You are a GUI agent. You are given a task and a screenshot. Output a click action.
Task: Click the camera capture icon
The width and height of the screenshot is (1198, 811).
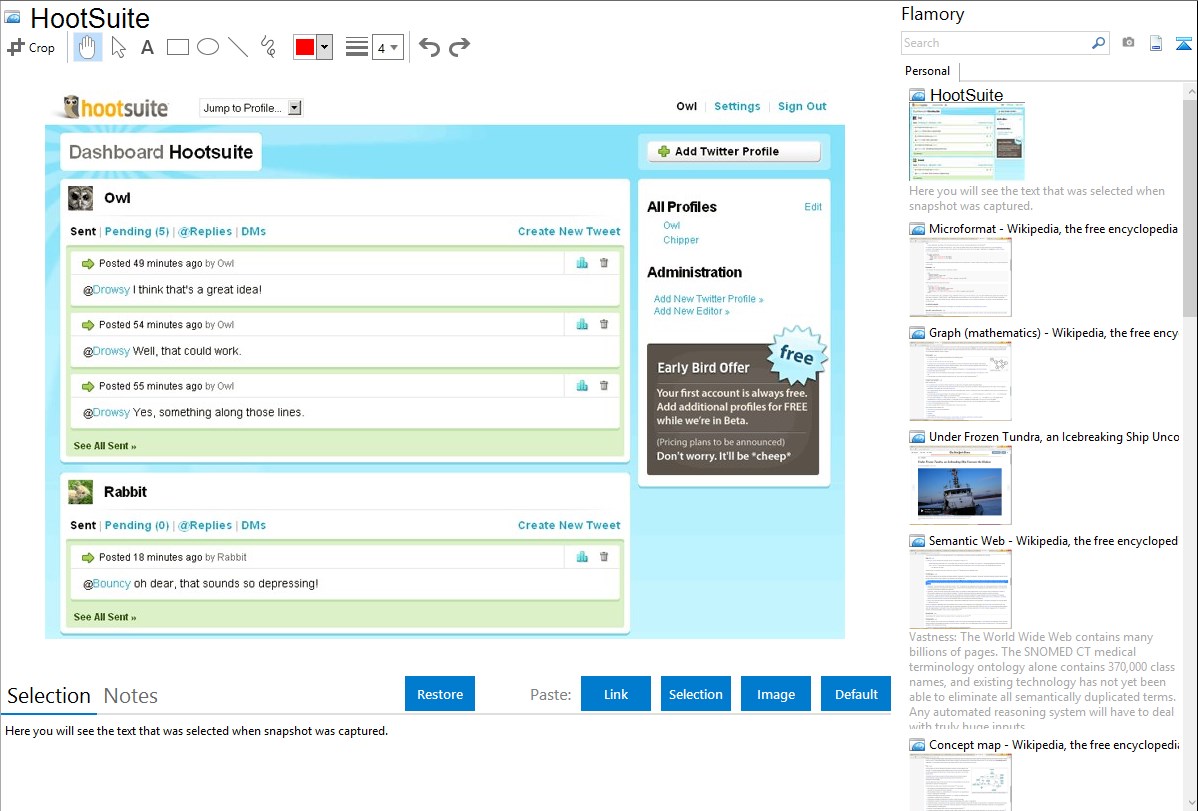1128,43
